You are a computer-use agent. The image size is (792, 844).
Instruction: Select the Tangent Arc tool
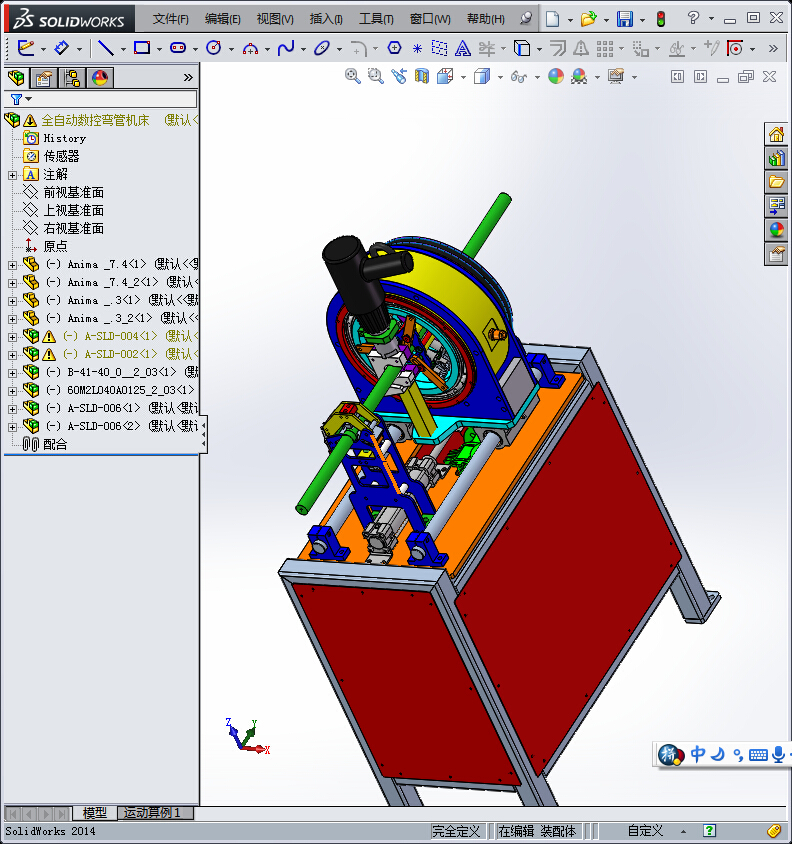click(x=250, y=49)
